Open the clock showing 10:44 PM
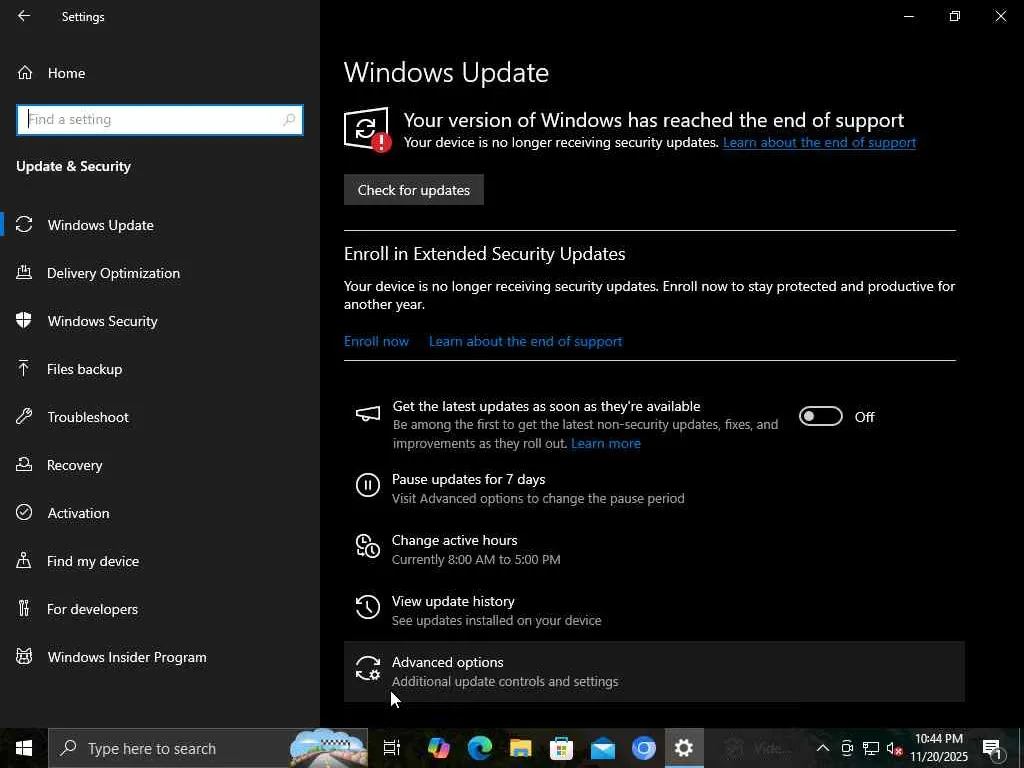Screen dimensions: 1024x768 939,748
